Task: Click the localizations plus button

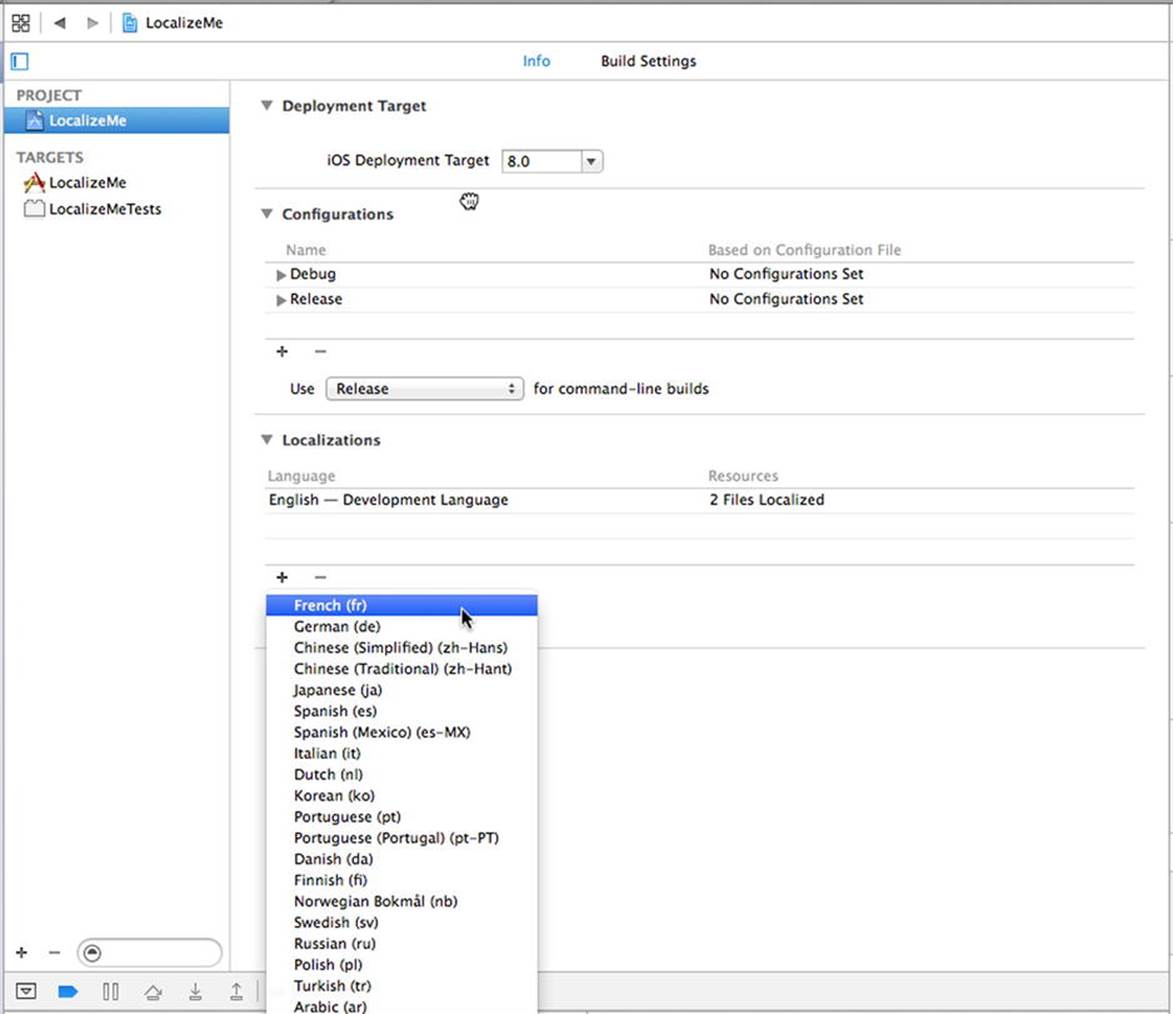Action: coord(282,577)
